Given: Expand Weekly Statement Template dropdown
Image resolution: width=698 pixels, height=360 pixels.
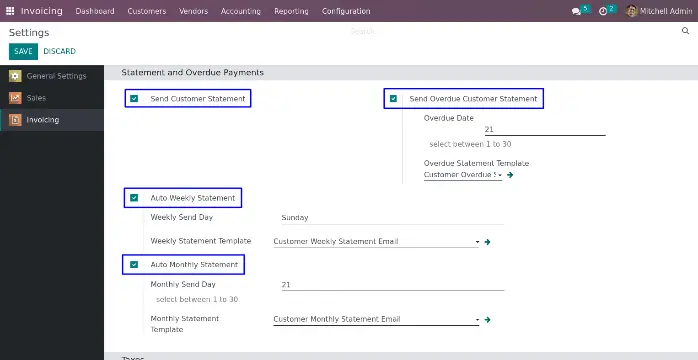Looking at the screenshot, I should pos(376,242).
